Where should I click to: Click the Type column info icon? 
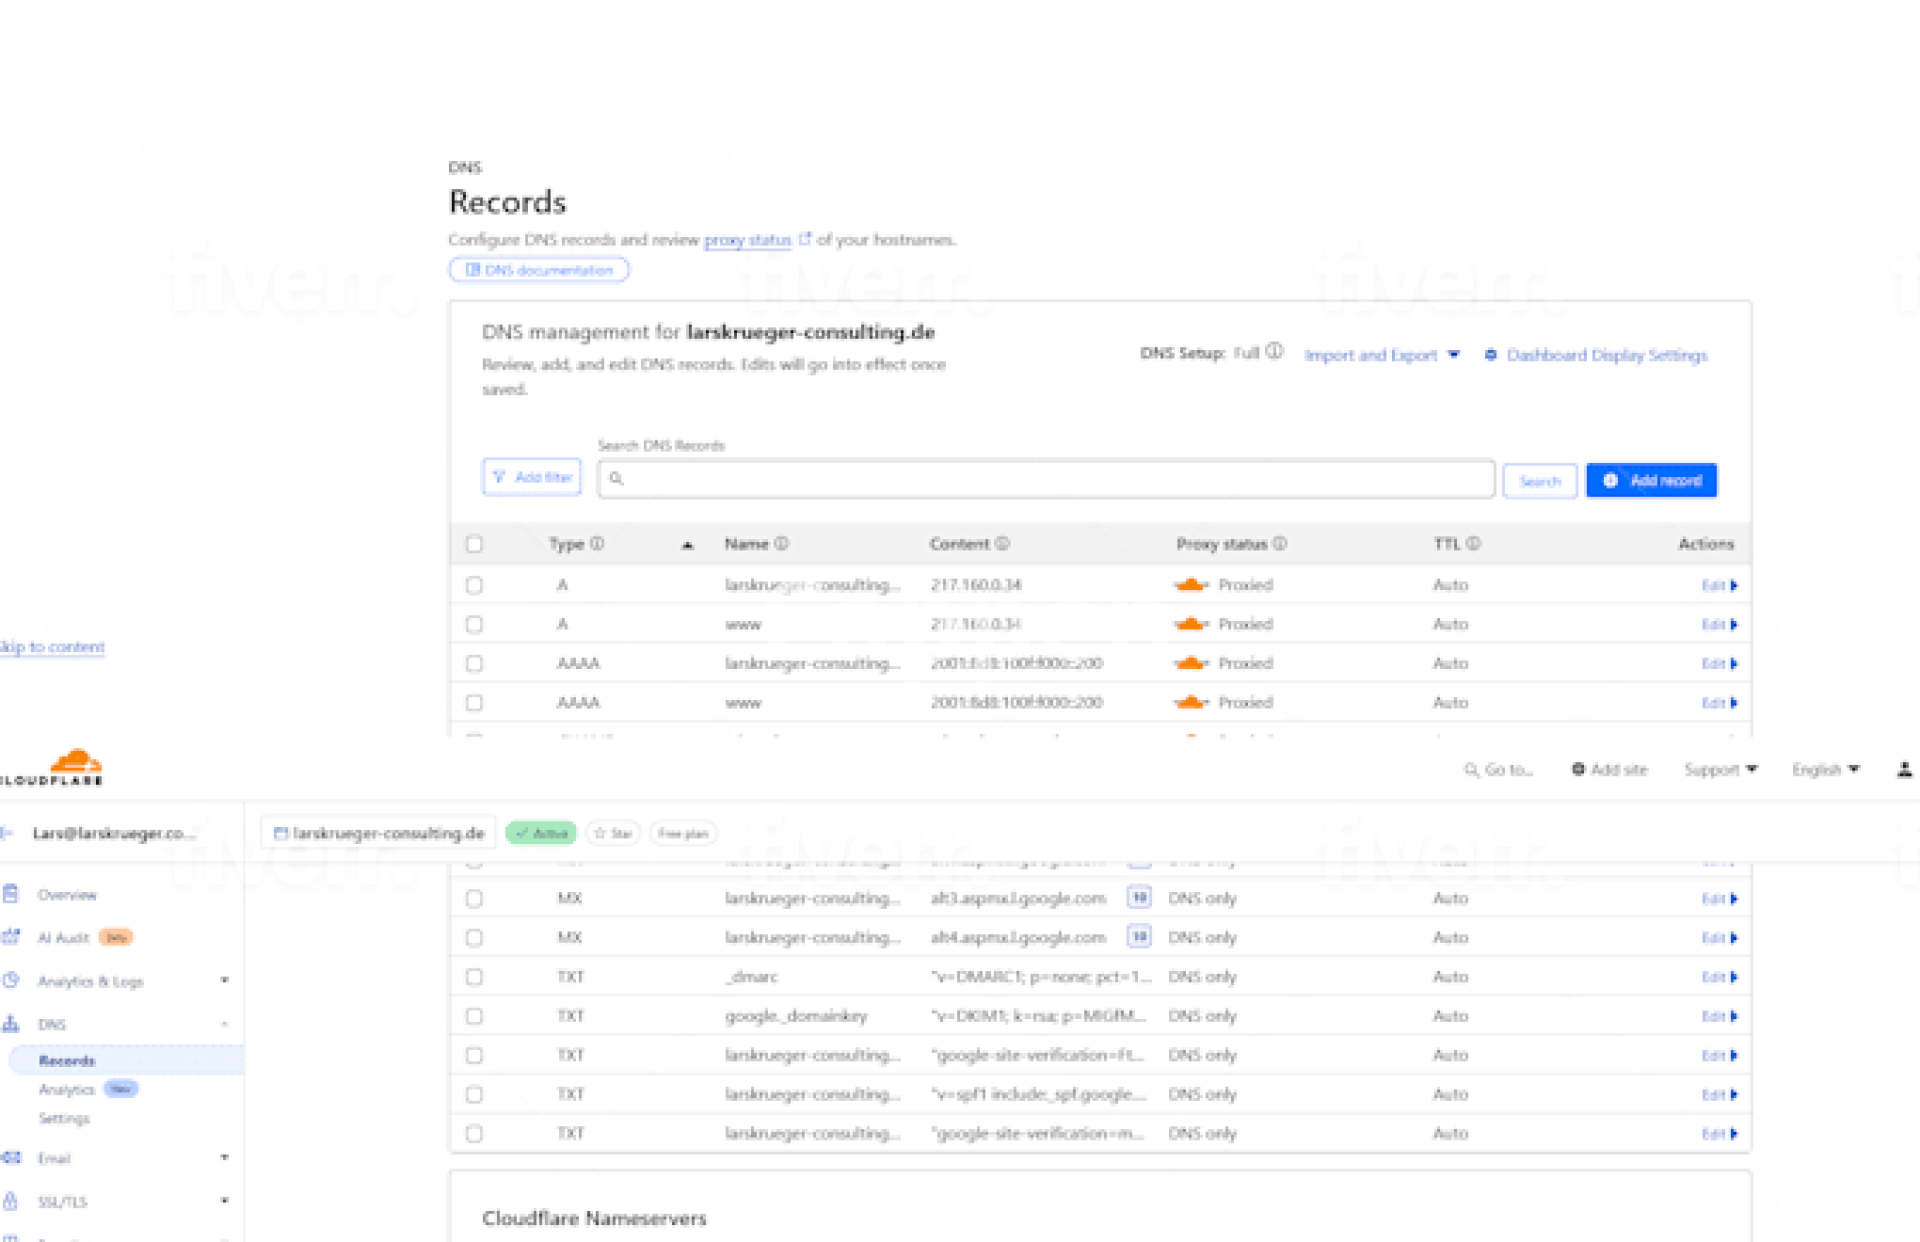coord(597,544)
